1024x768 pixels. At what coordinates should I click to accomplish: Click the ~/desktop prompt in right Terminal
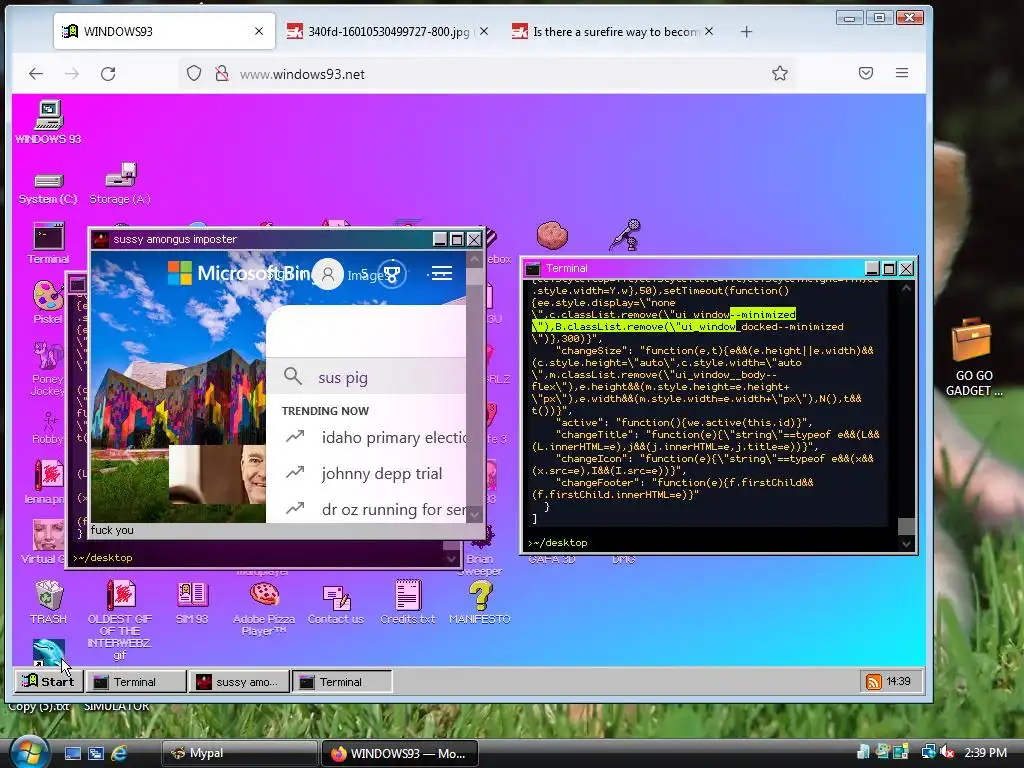pos(558,543)
